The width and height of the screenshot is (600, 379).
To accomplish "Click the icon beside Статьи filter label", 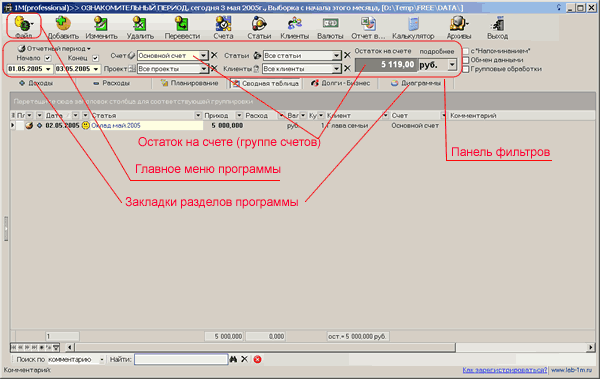I will click(x=257, y=56).
